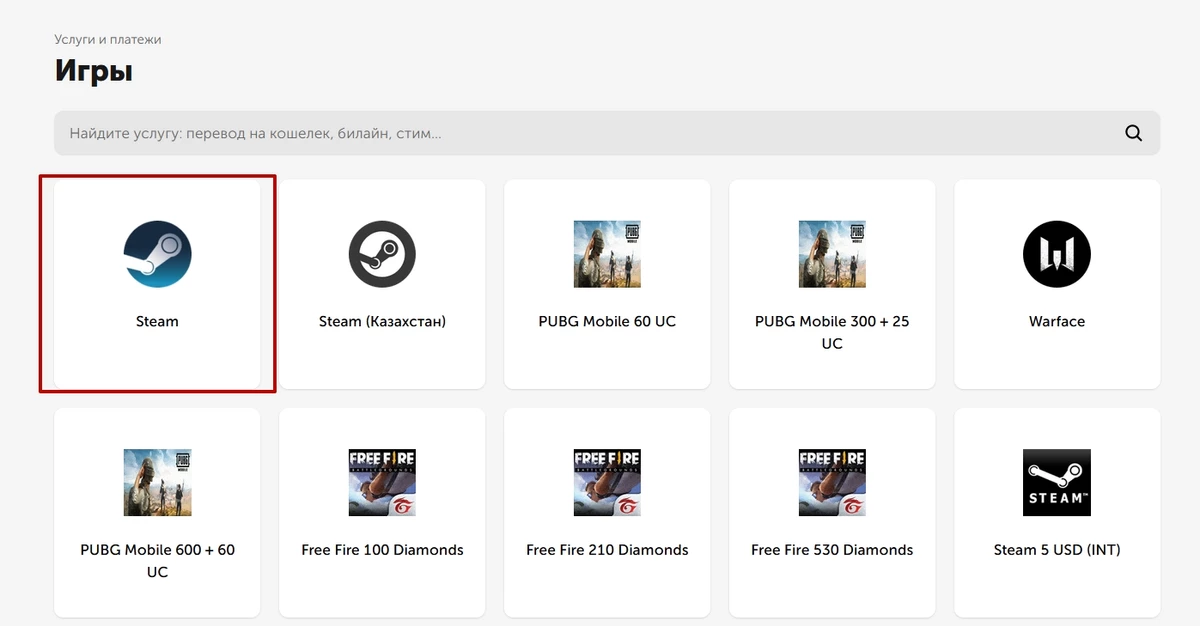Choose the 'Free Fire 100 Diamonds' label
The height and width of the screenshot is (626, 1200).
point(382,550)
